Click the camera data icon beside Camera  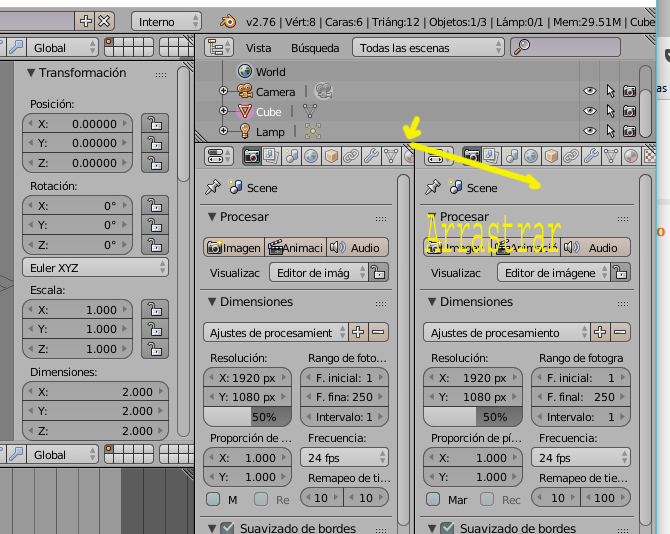[323, 91]
